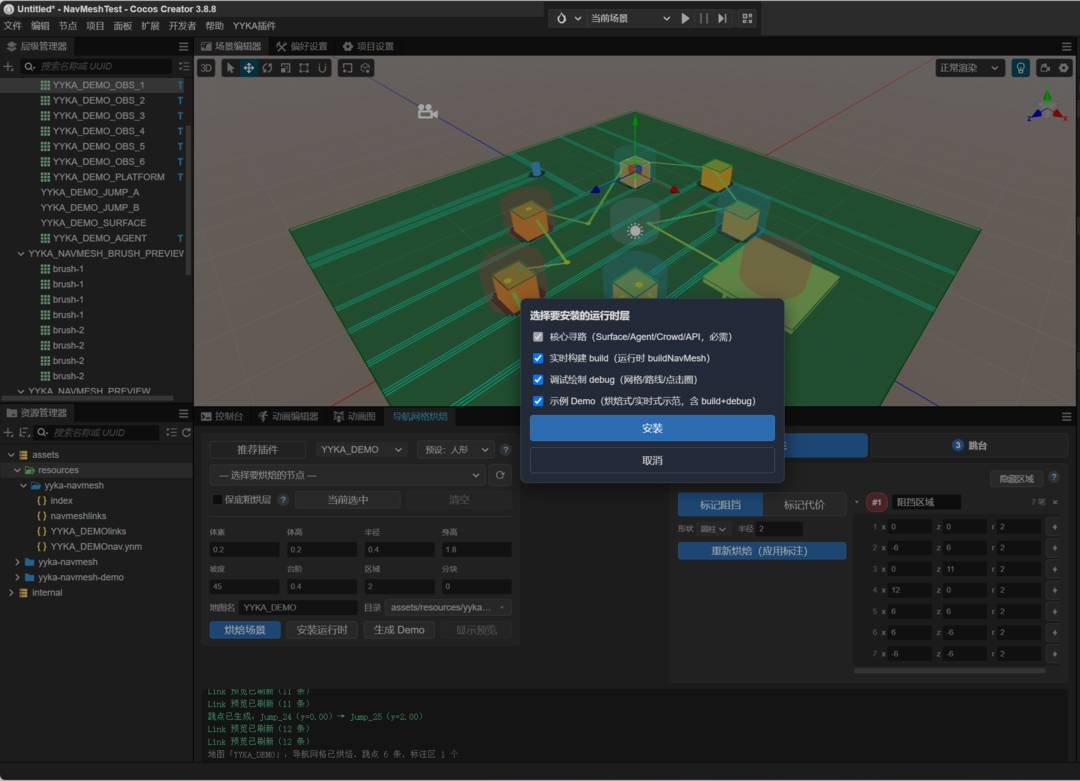Select the move gizmo tool

click(x=249, y=67)
